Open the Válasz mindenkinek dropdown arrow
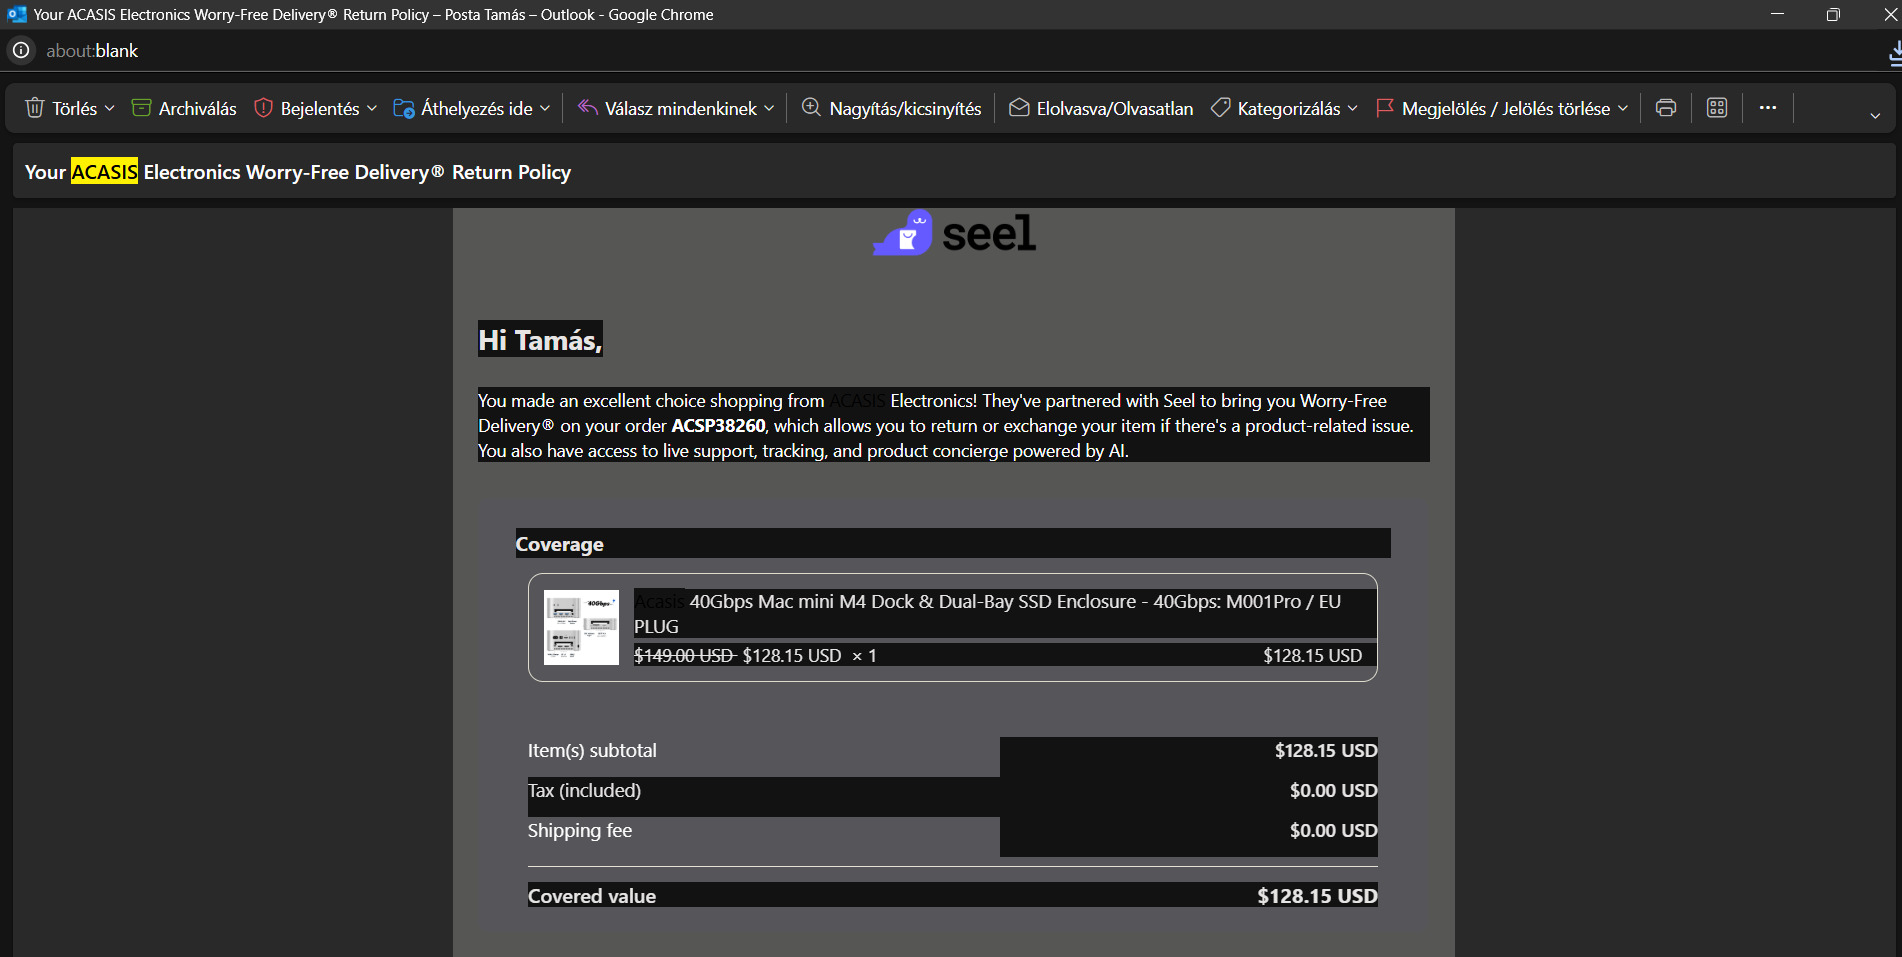 click(x=769, y=108)
